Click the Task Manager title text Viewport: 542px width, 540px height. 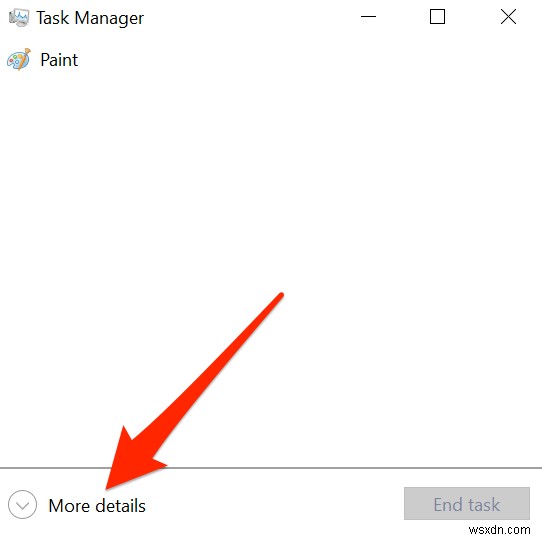pyautogui.click(x=90, y=18)
